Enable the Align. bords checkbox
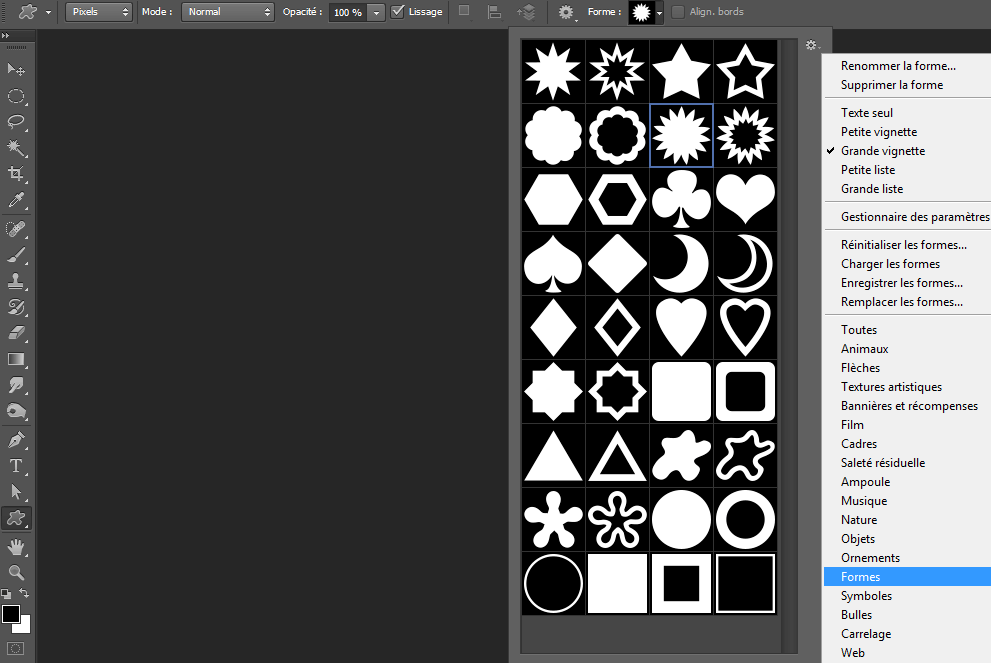 point(679,12)
